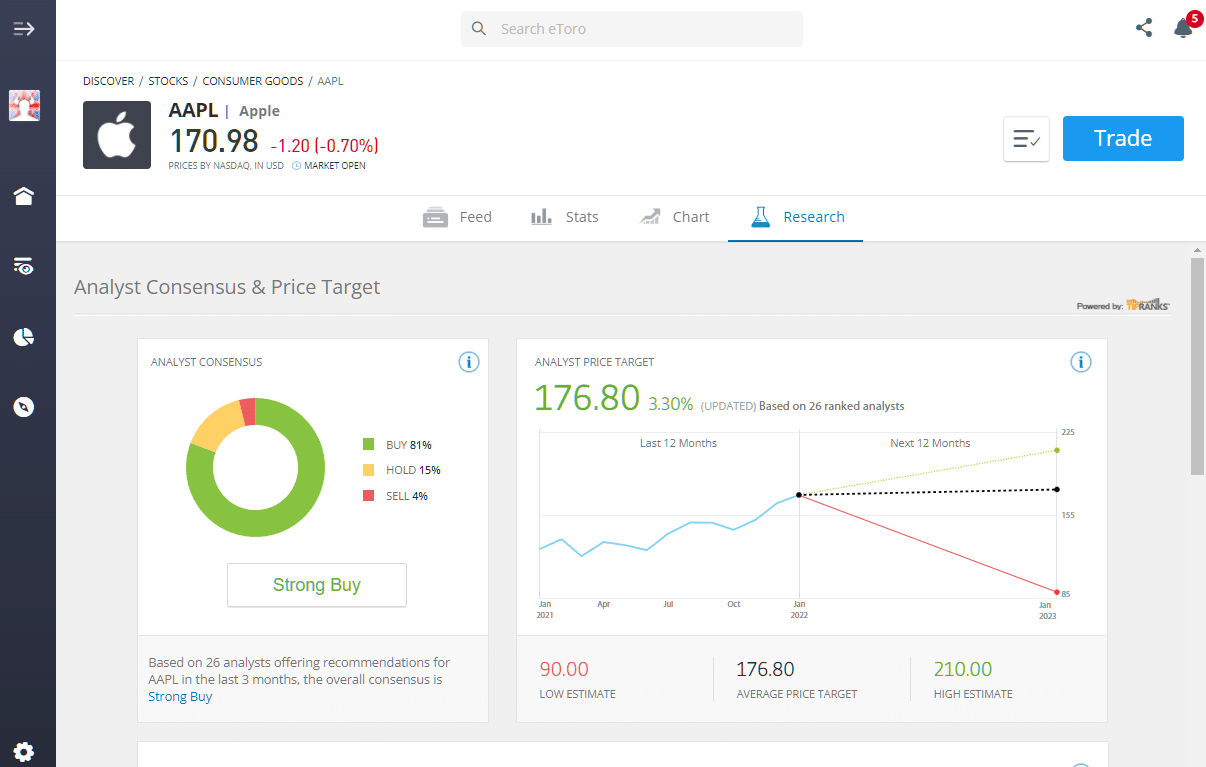
Task: Switch to the Feed tab
Action: pos(457,217)
